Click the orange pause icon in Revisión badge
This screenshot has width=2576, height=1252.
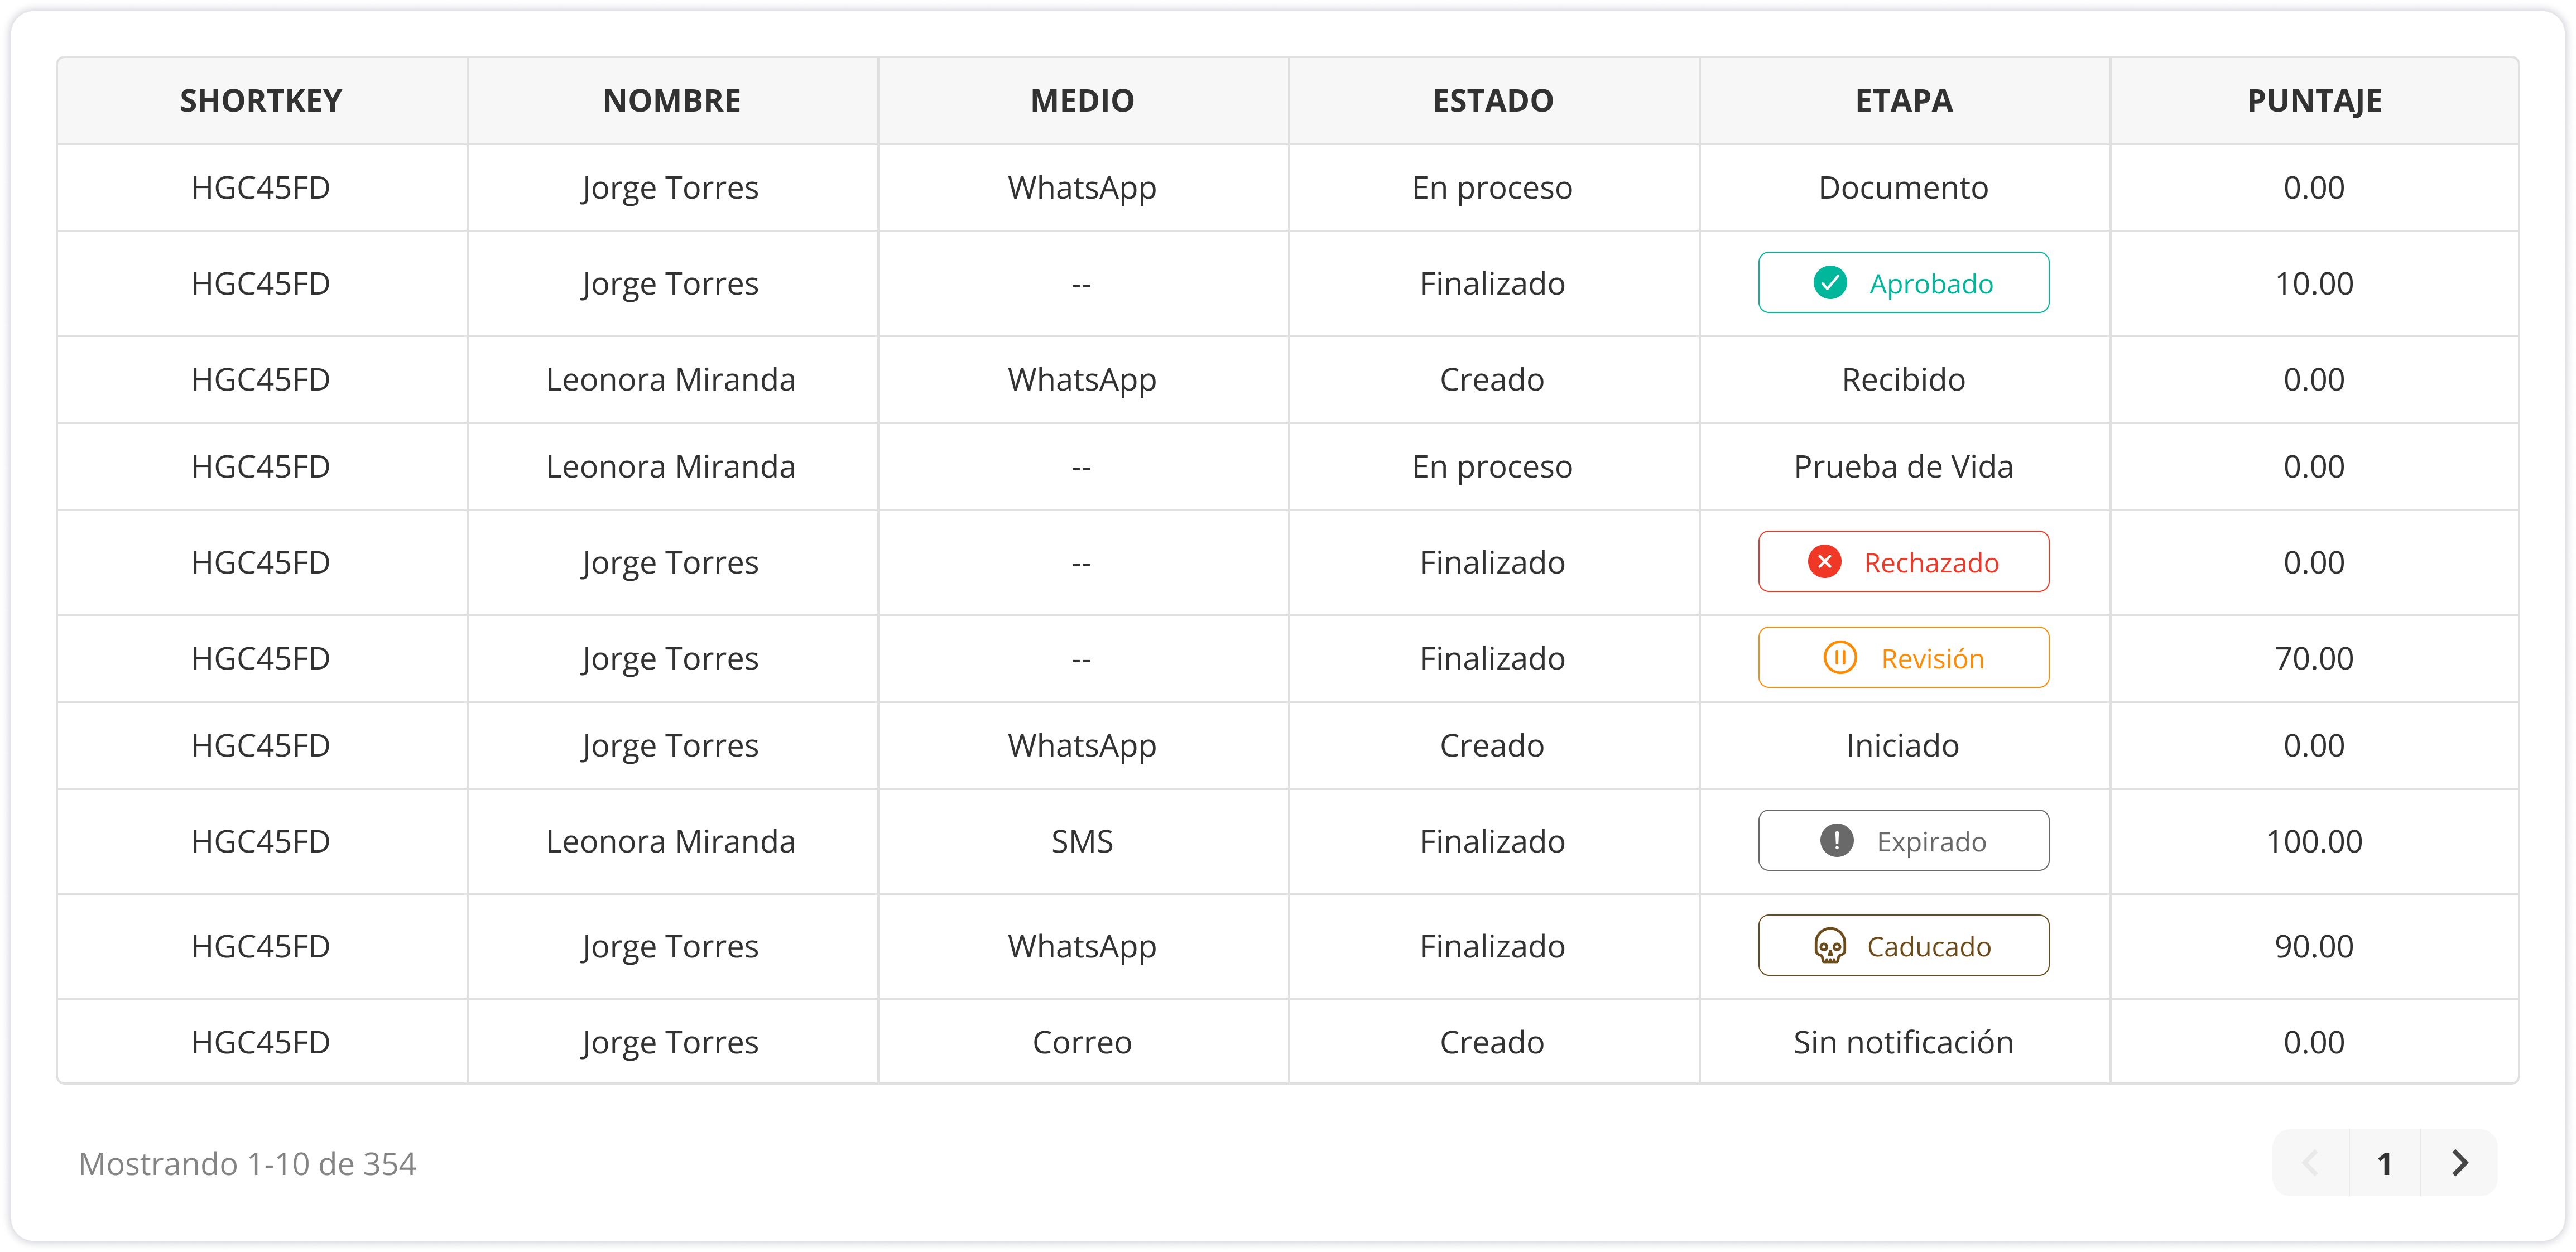(x=1840, y=658)
